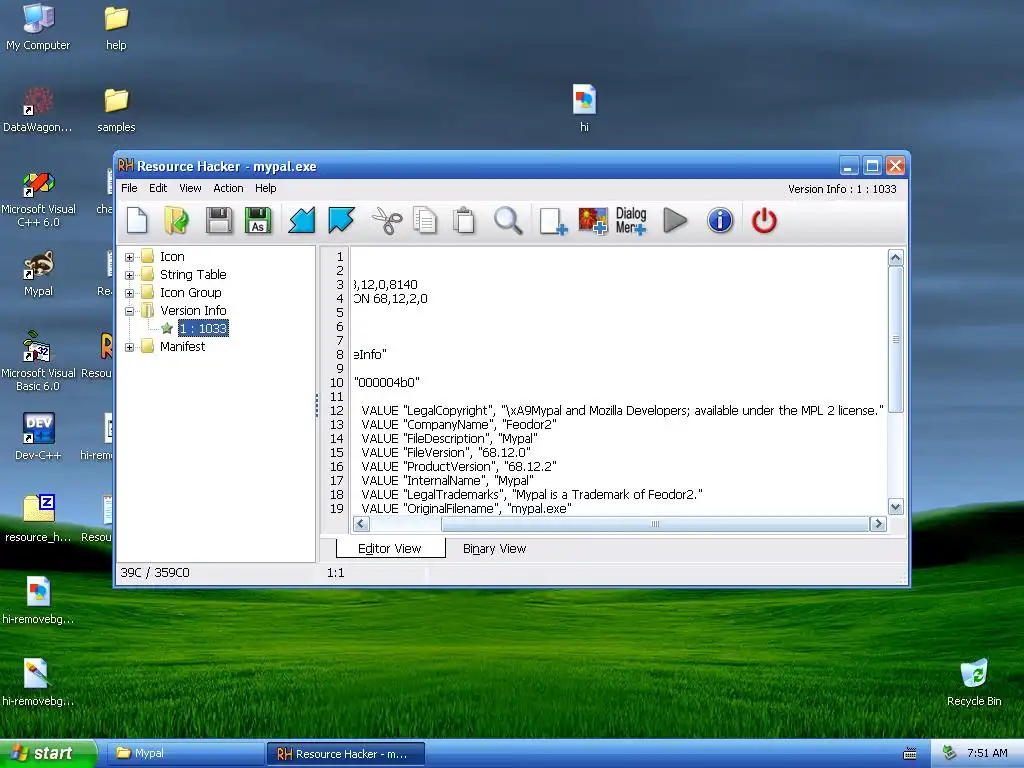Image resolution: width=1024 pixels, height=768 pixels.
Task: Click the green Save As icon
Action: click(x=258, y=221)
